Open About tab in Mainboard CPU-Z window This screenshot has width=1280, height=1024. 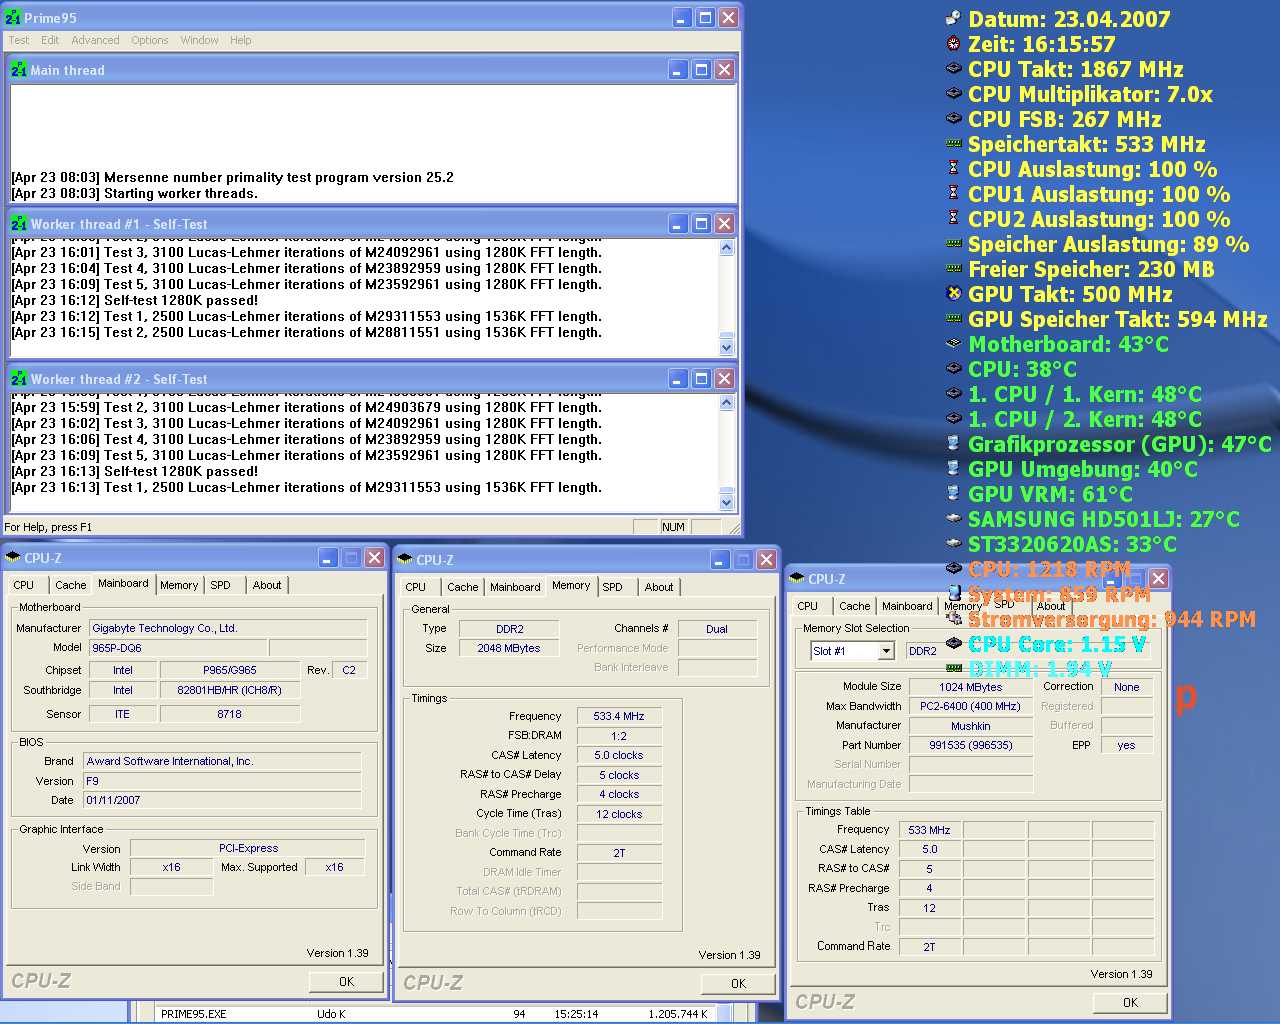[267, 585]
